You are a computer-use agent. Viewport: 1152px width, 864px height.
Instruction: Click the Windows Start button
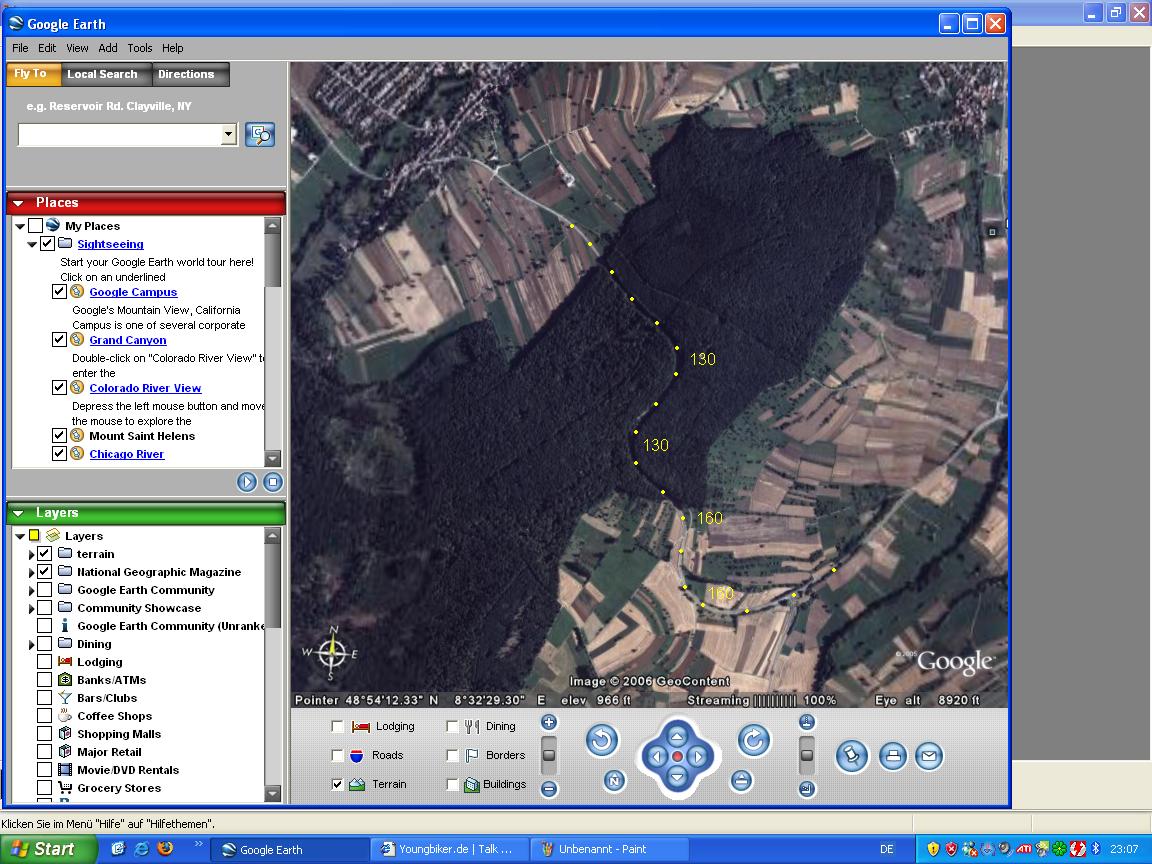pyautogui.click(x=48, y=849)
